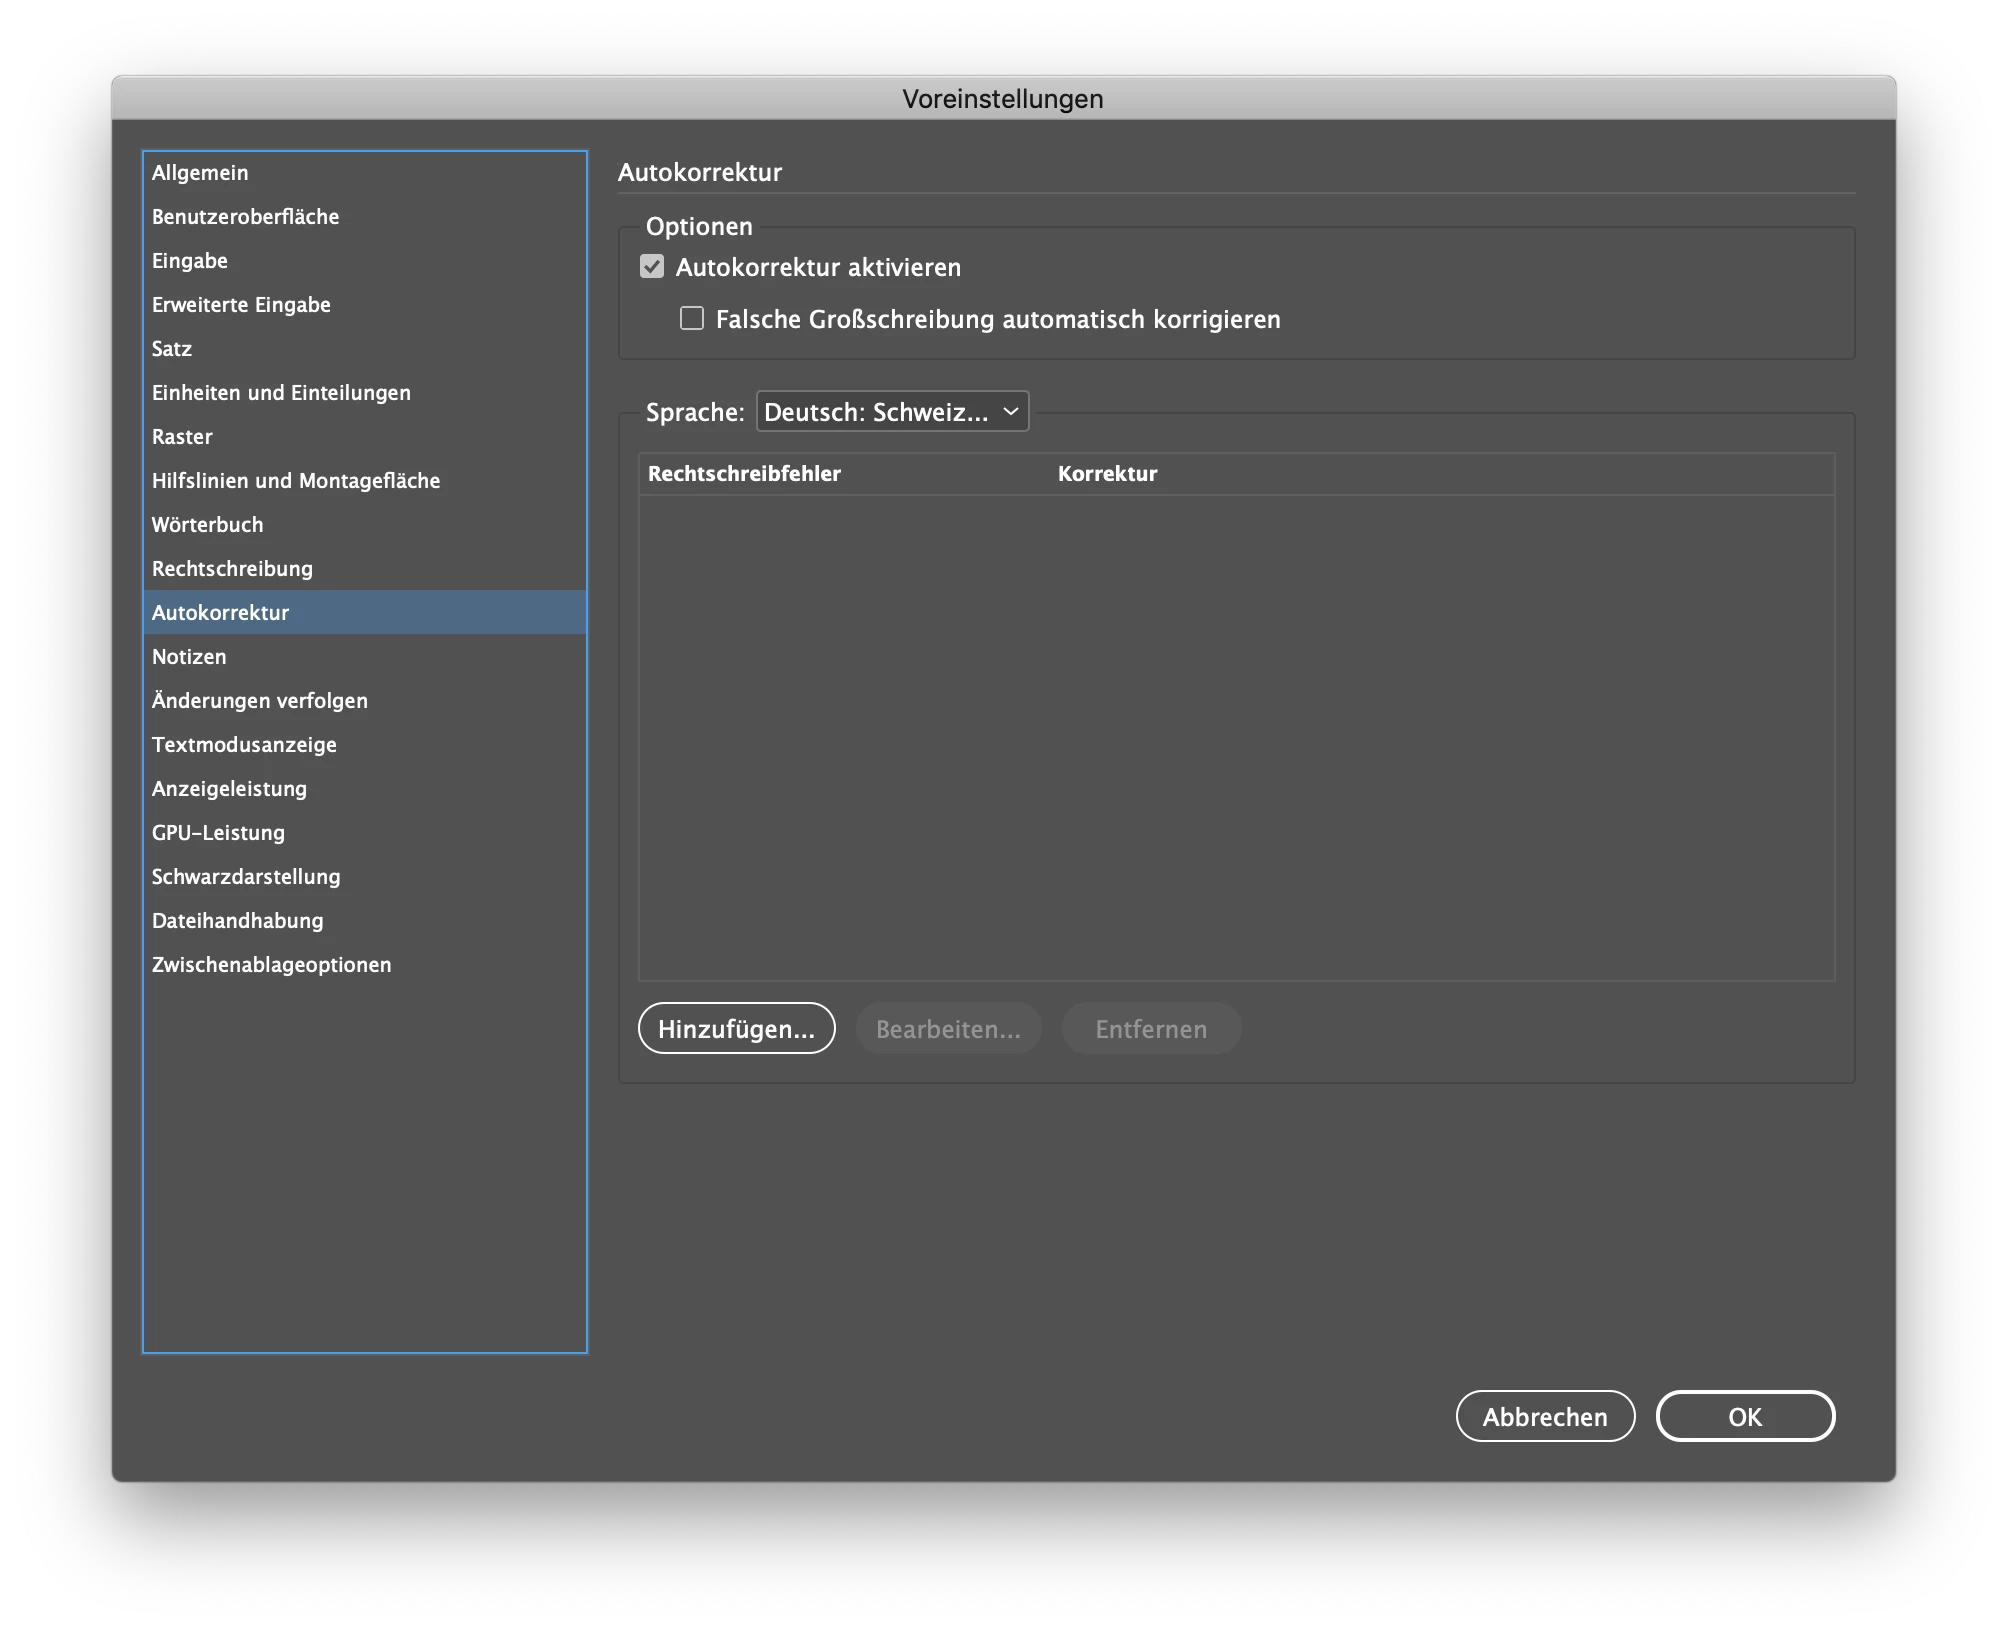
Task: Click the Rechtschreibfehler column header
Action: (x=744, y=474)
